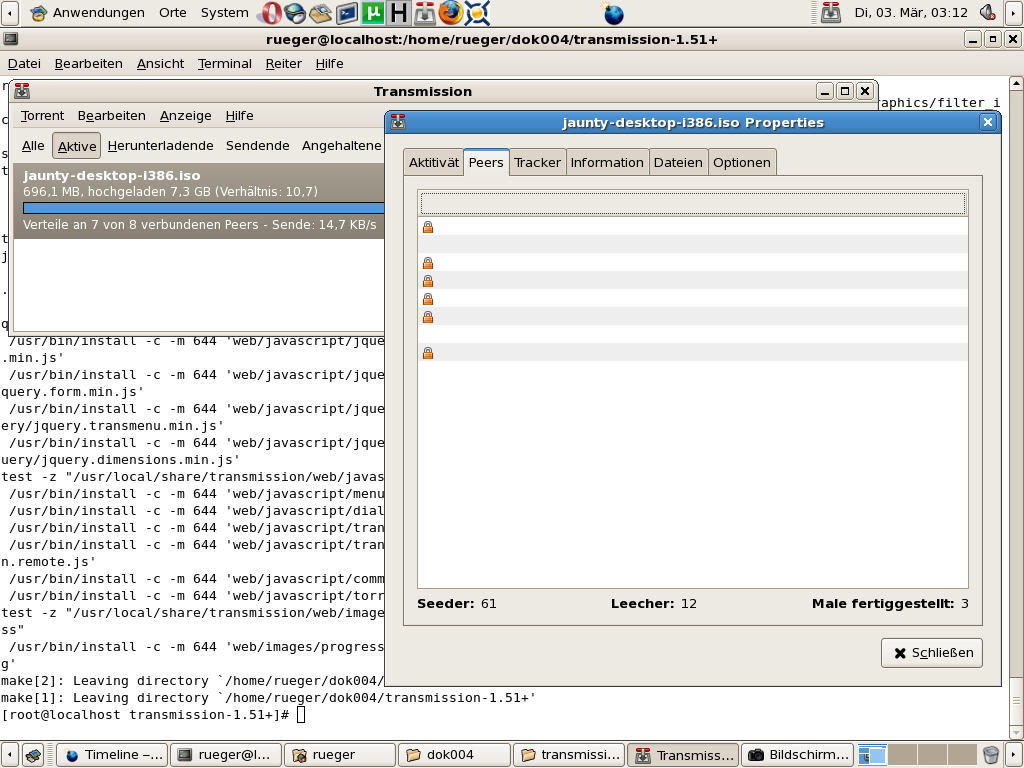Click the Transmission tray icon near the clock
This screenshot has width=1024, height=768.
tap(831, 12)
